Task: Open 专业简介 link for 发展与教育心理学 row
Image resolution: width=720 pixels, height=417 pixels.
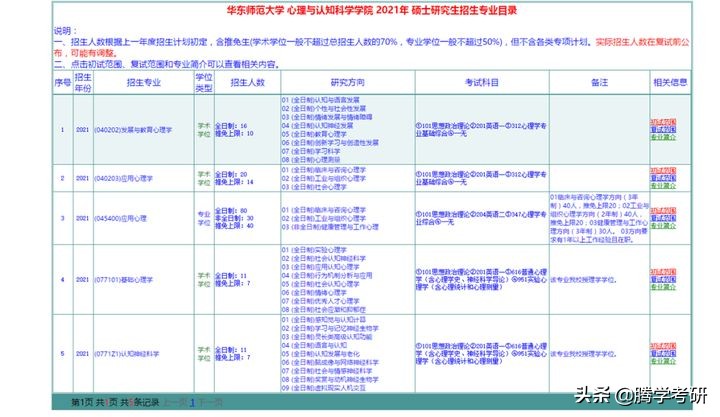Action: tap(663, 137)
